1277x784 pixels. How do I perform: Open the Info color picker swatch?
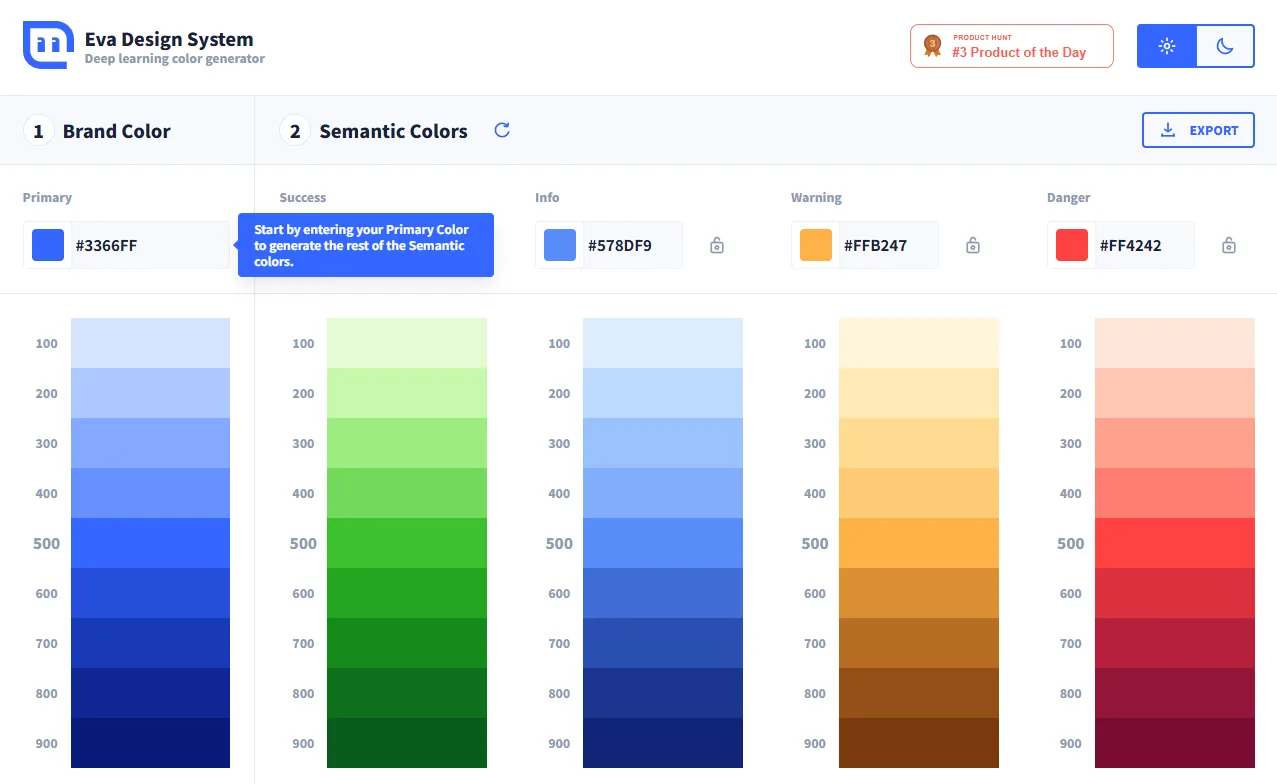[x=560, y=245]
